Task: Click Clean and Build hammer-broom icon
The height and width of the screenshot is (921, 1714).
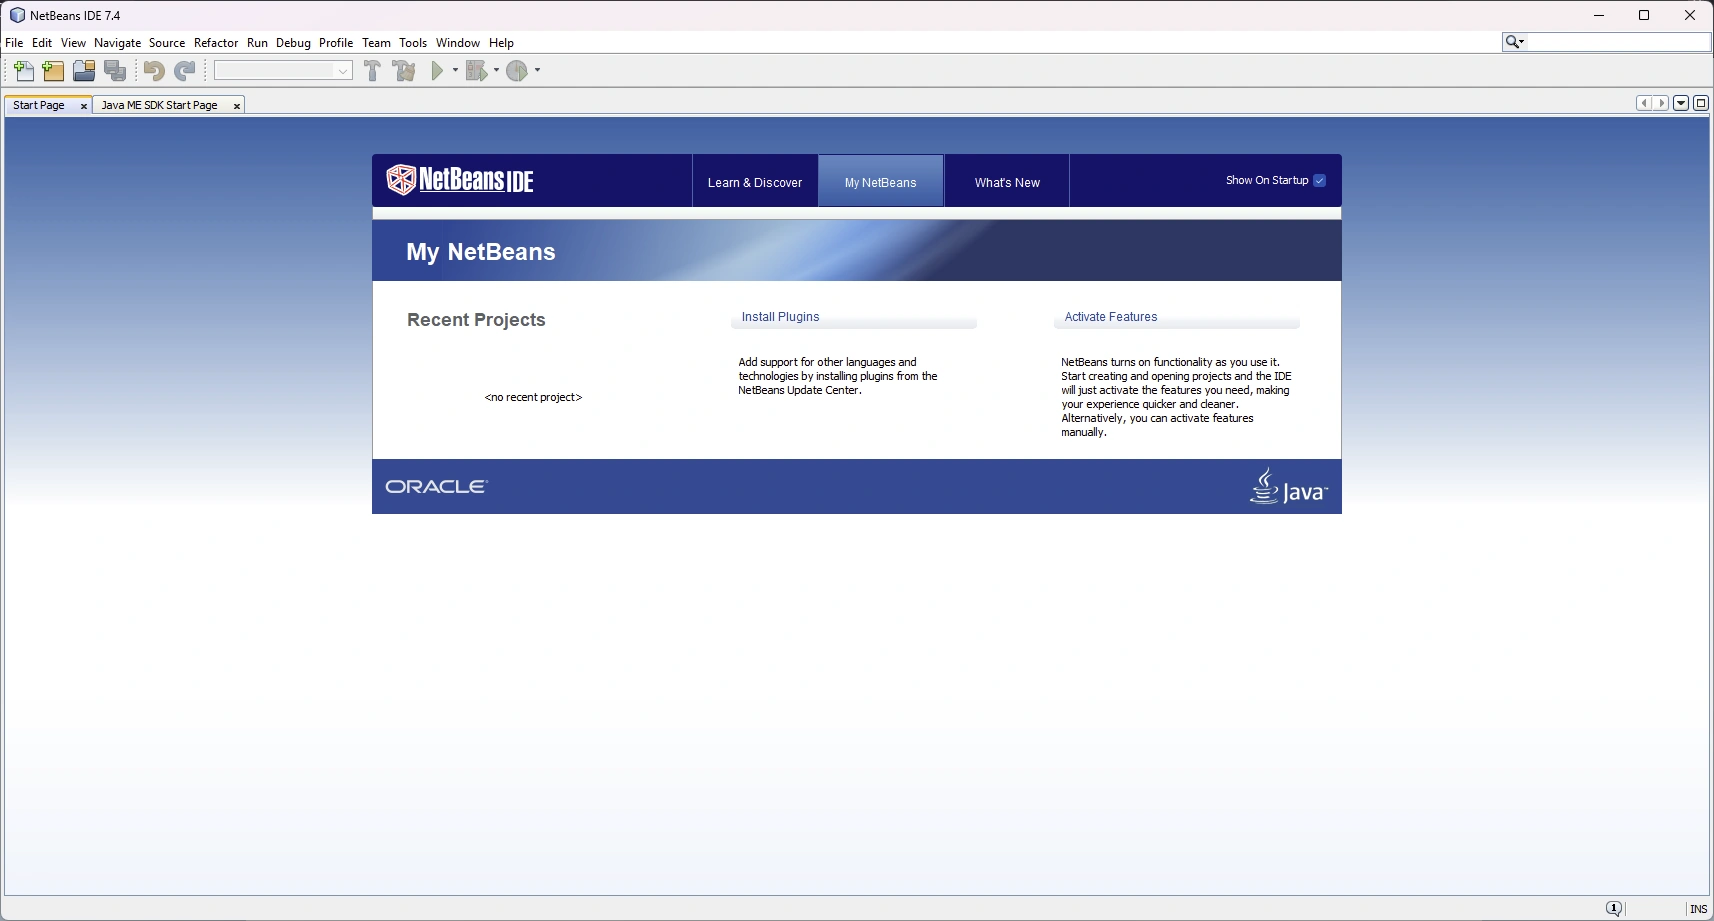Action: click(x=404, y=70)
